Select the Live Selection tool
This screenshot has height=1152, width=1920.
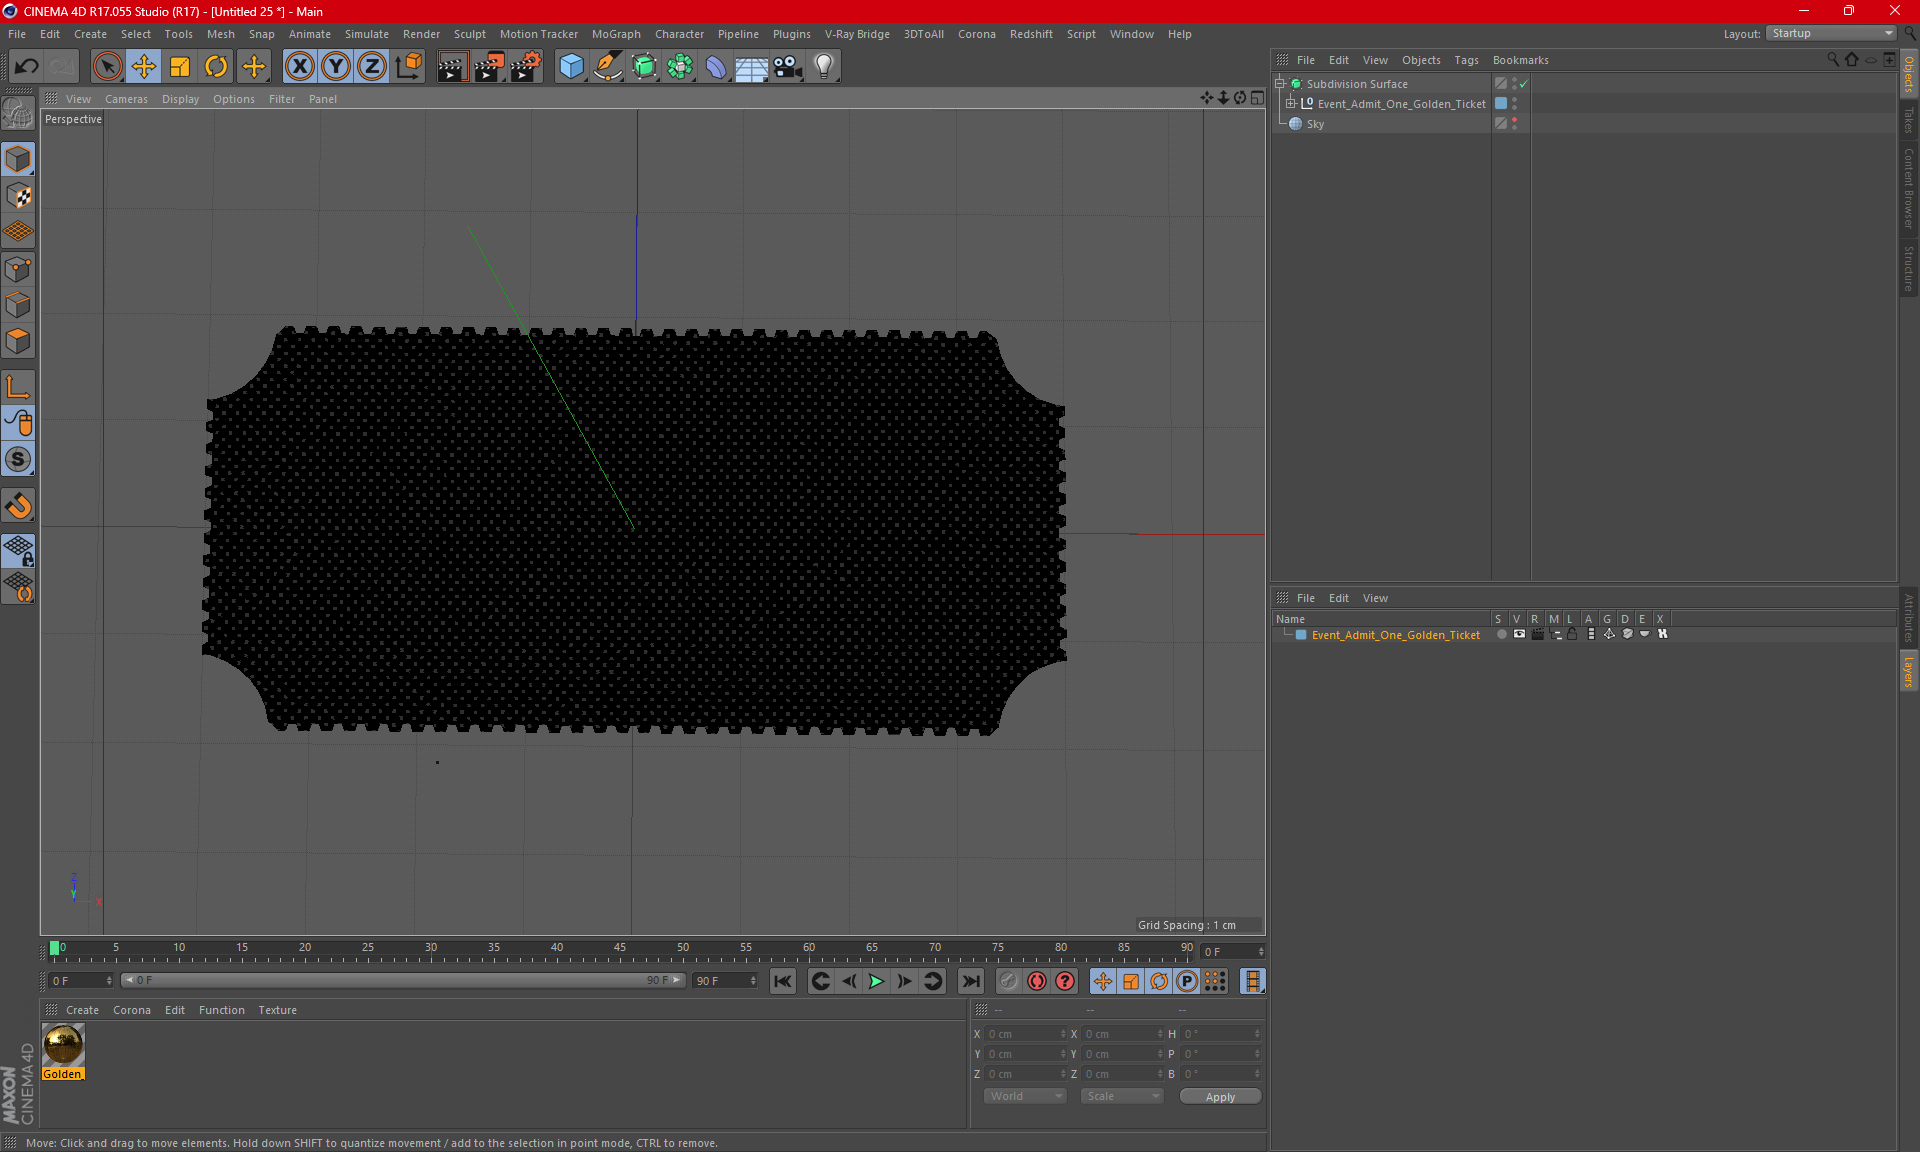coord(107,67)
